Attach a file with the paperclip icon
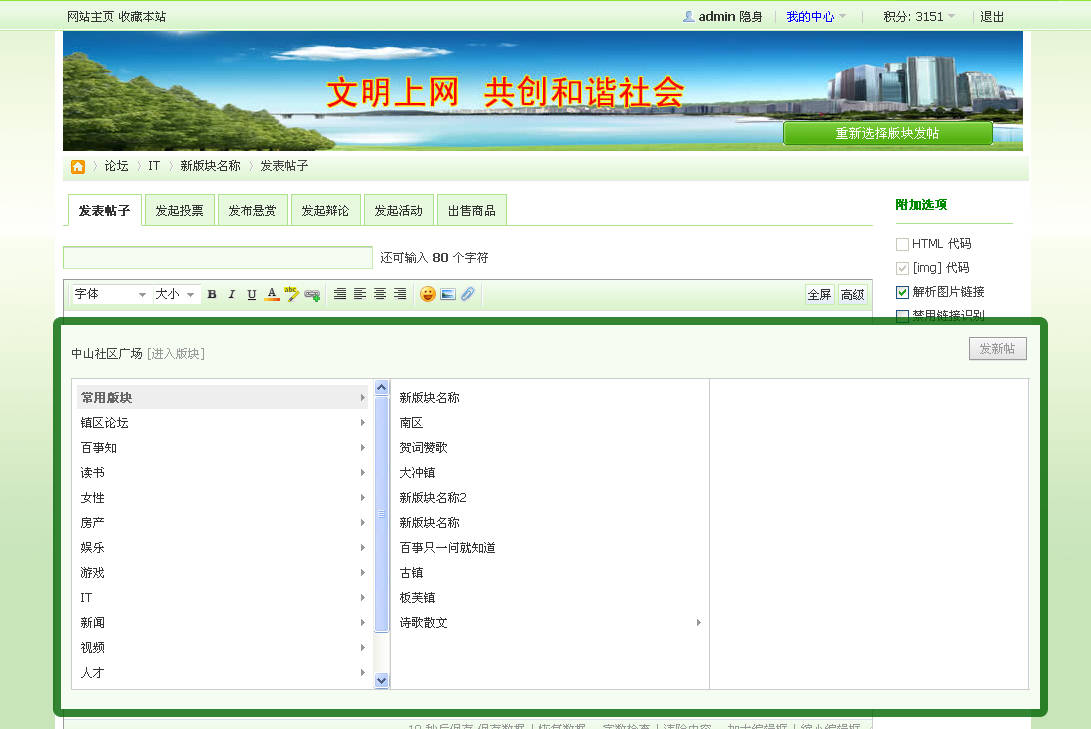 [x=467, y=293]
